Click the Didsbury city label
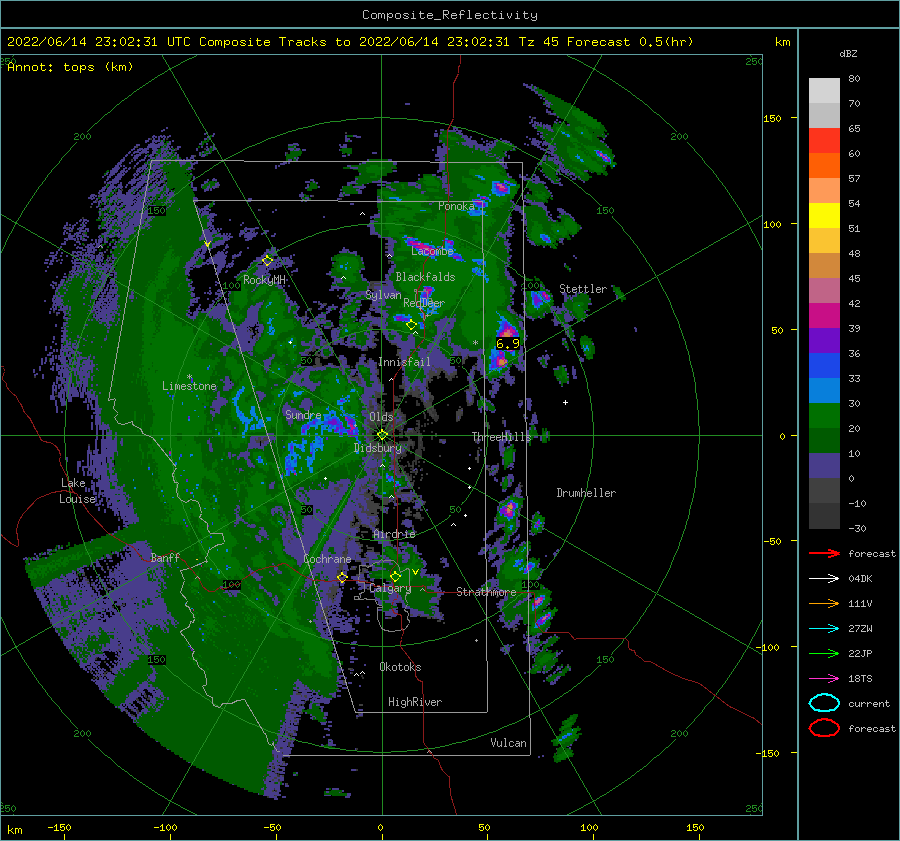This screenshot has height=841, width=900. click(x=377, y=448)
